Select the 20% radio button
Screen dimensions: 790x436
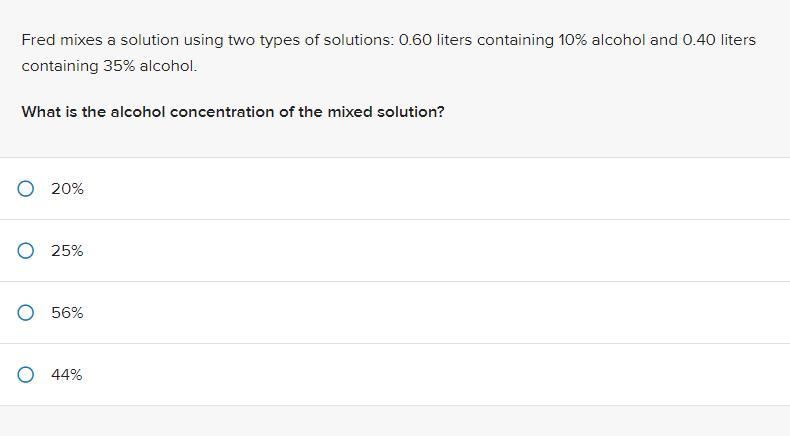pyautogui.click(x=26, y=188)
